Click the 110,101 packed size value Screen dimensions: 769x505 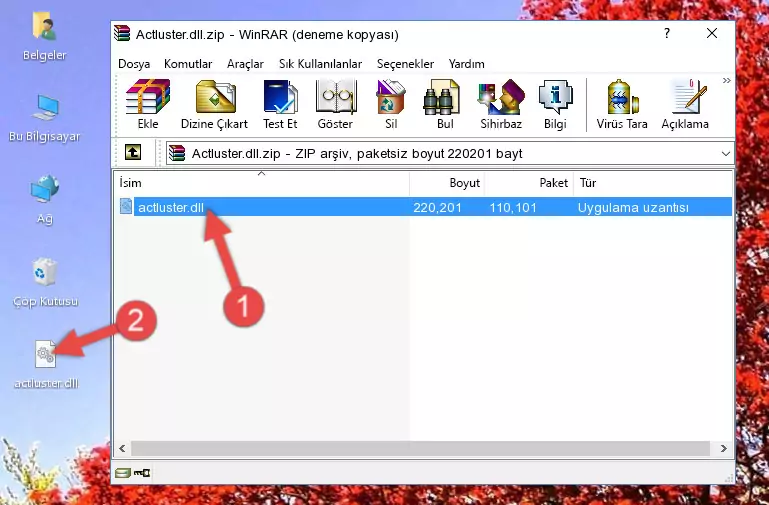click(513, 207)
